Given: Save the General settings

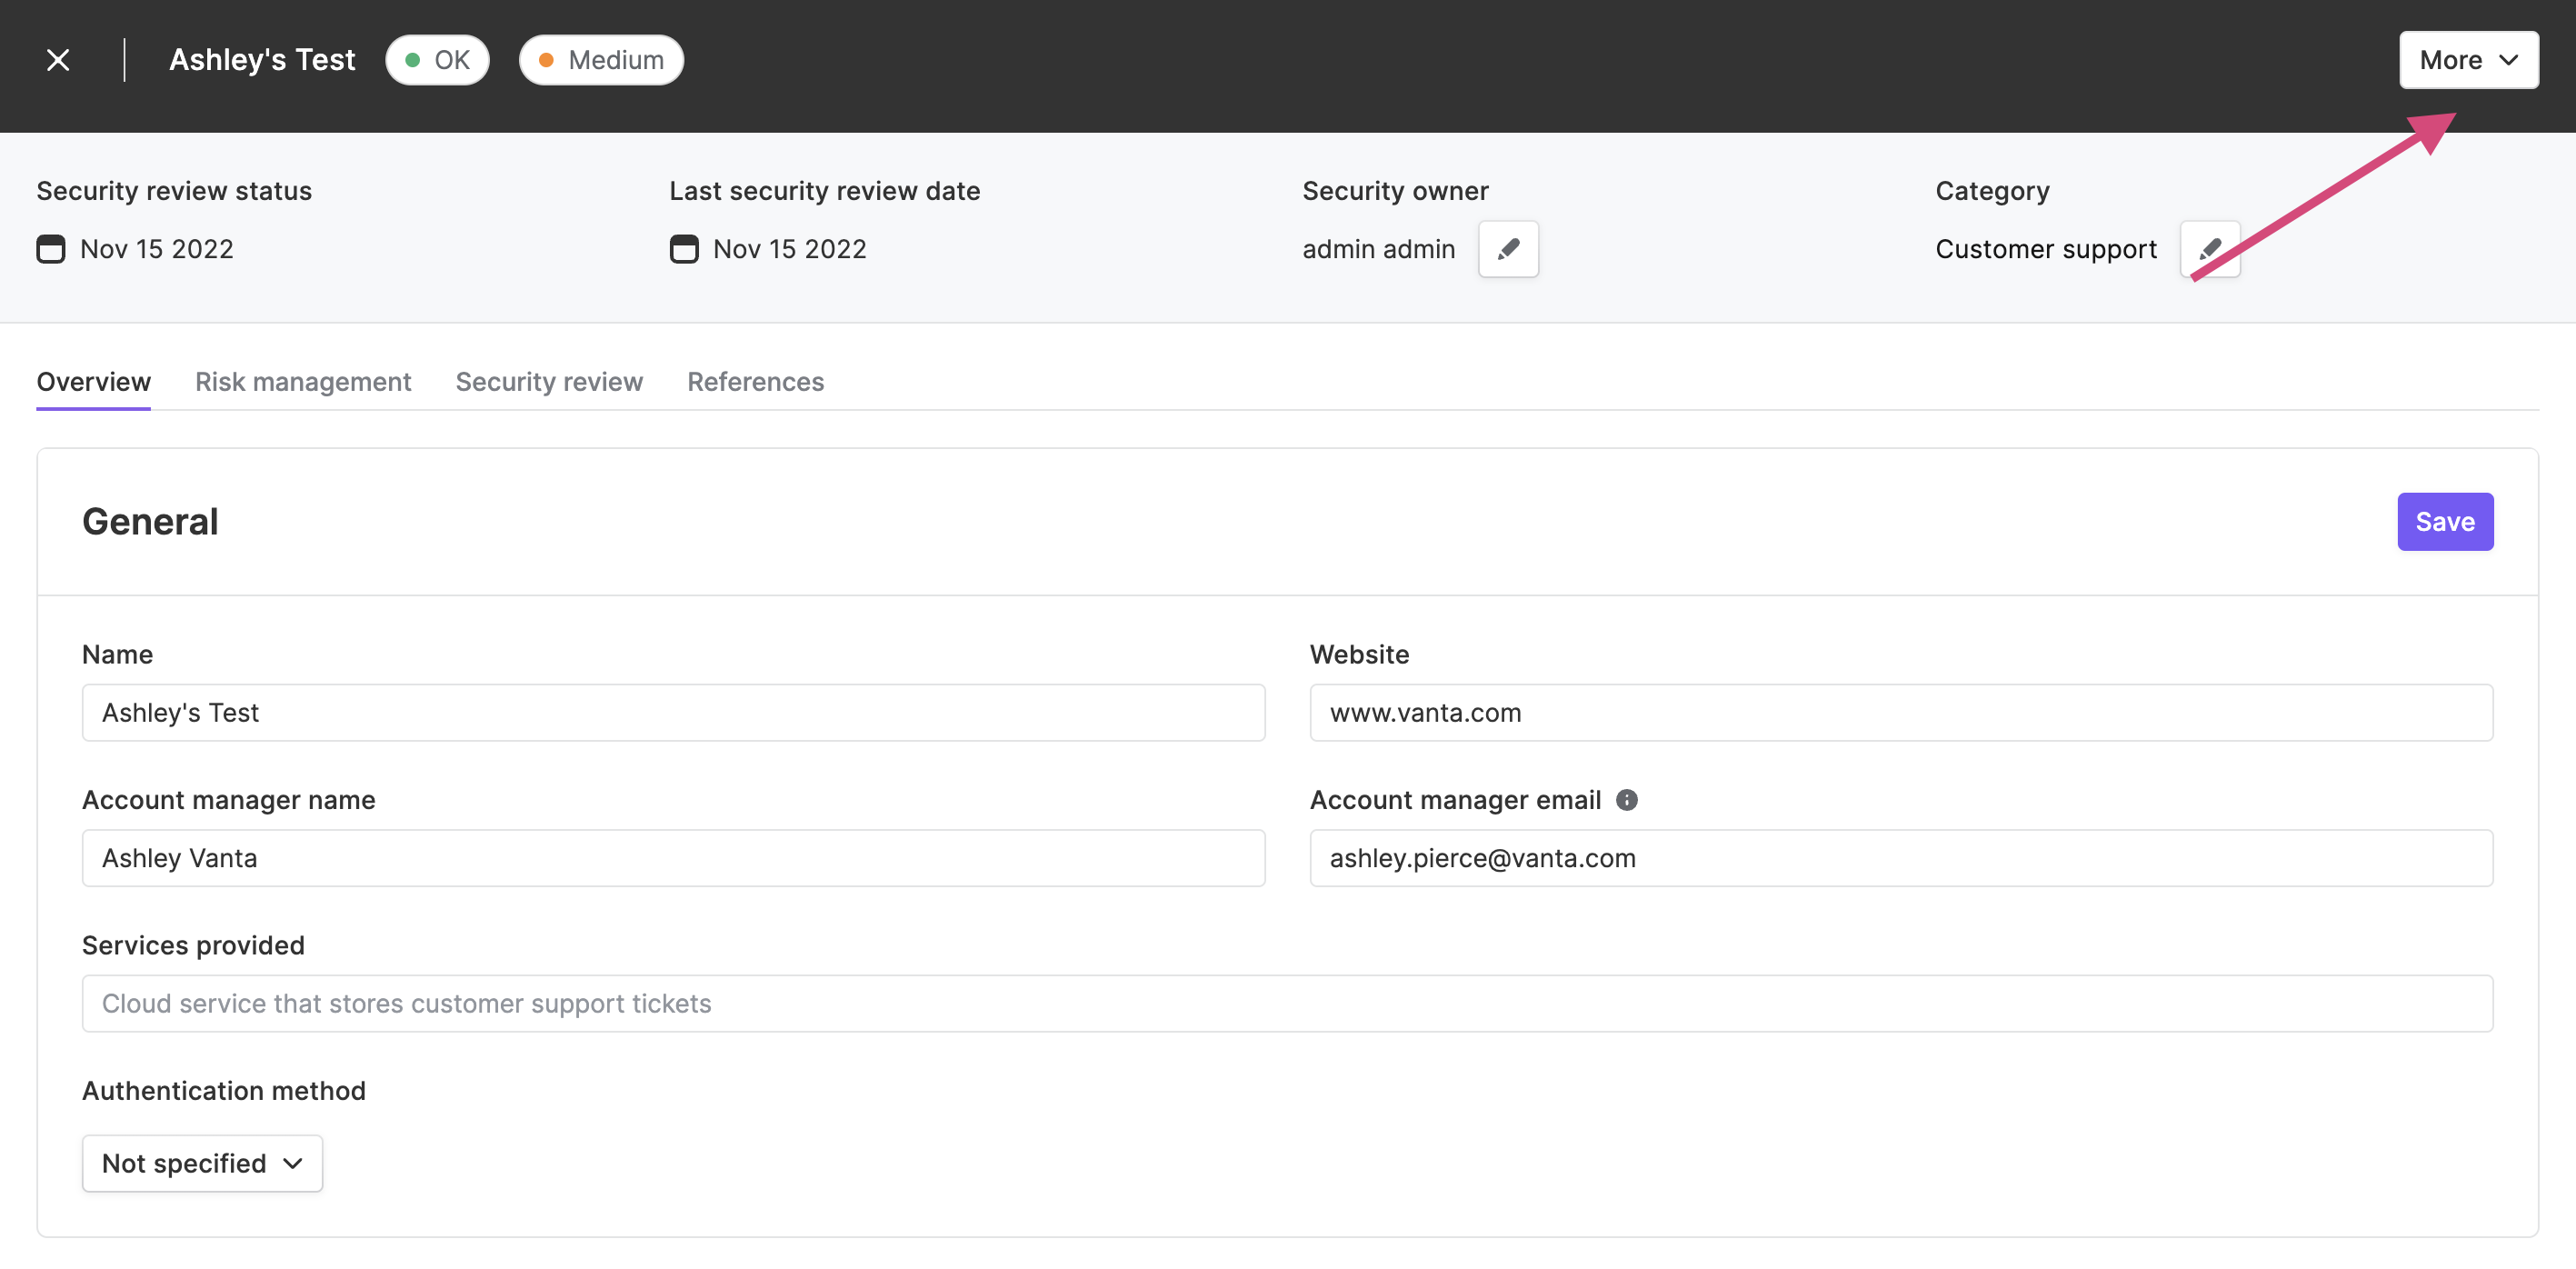Looking at the screenshot, I should coord(2445,522).
